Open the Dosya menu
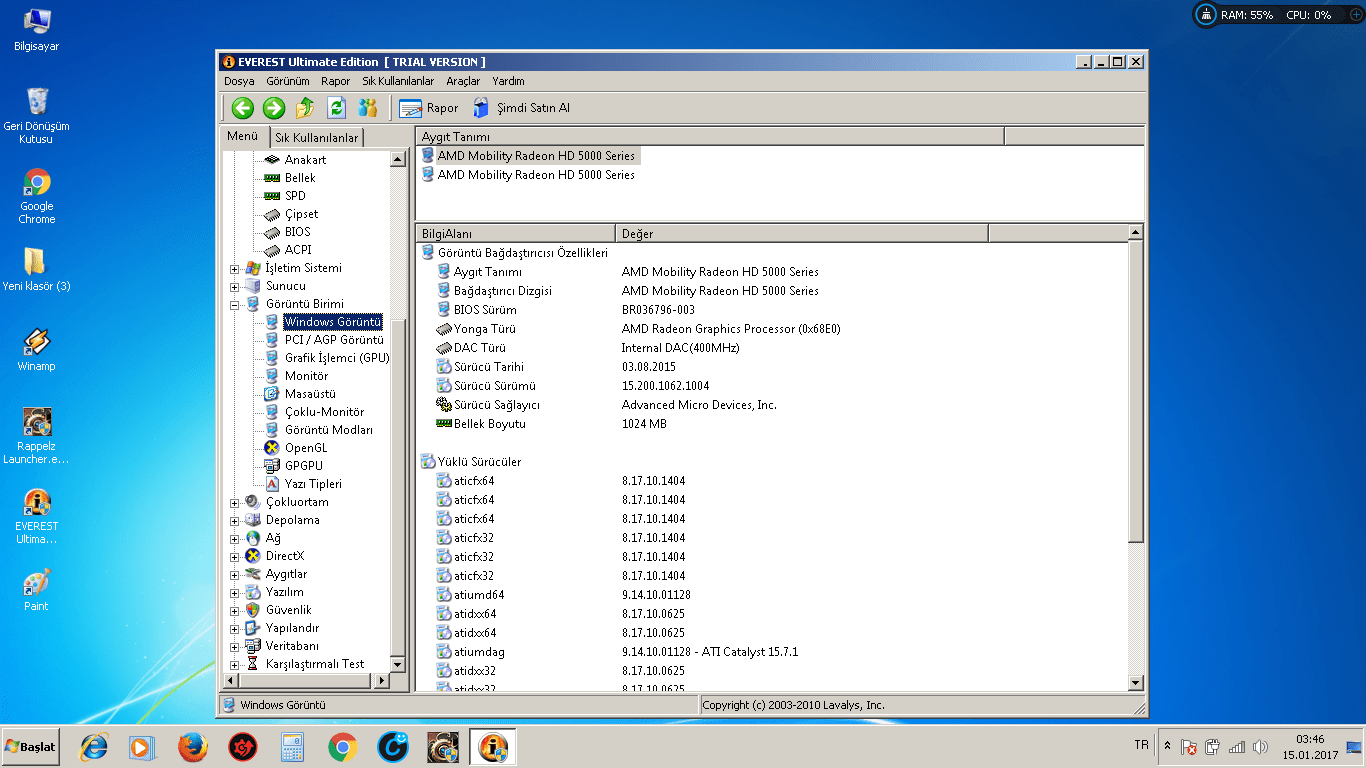The height and width of the screenshot is (768, 1366). click(x=239, y=81)
